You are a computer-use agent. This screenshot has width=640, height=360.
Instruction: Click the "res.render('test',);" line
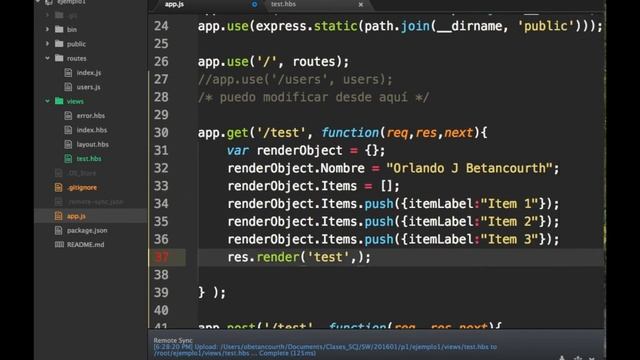click(299, 257)
